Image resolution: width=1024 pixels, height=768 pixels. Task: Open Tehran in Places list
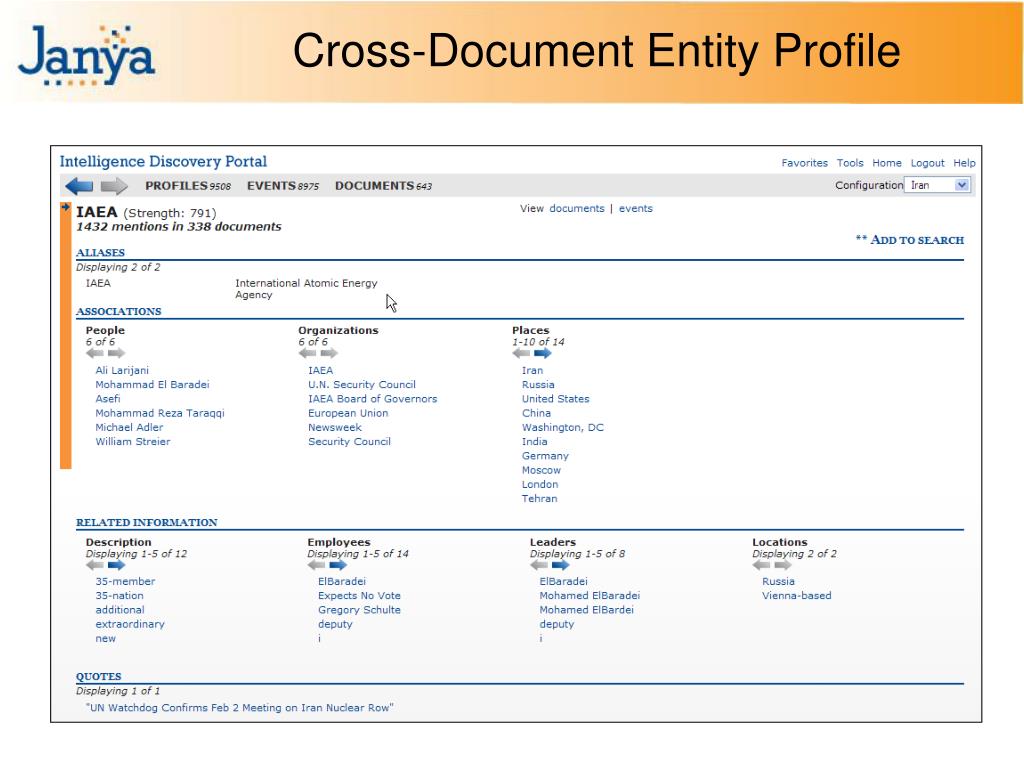[x=539, y=499]
